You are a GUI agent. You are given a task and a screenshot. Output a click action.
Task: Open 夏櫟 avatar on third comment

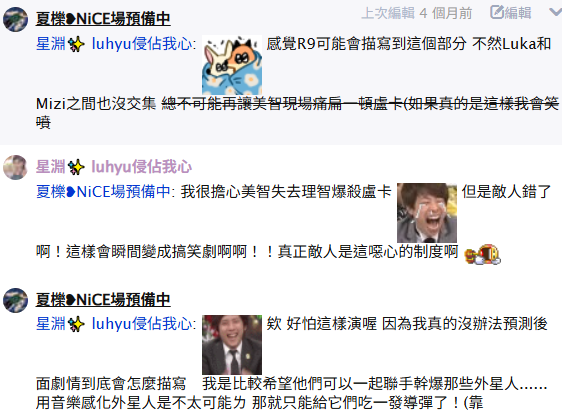click(15, 300)
